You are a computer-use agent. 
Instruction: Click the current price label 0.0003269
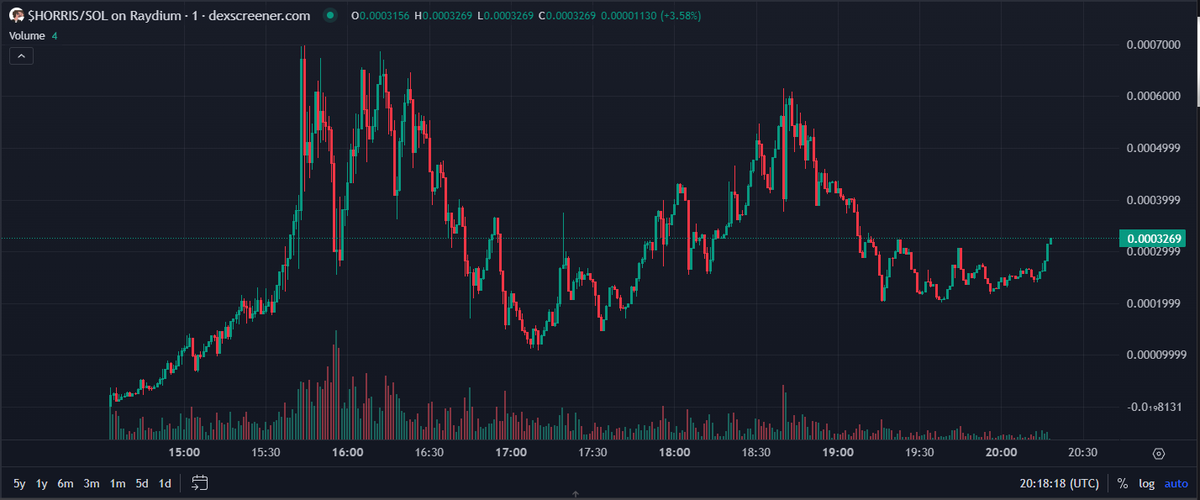[1155, 238]
